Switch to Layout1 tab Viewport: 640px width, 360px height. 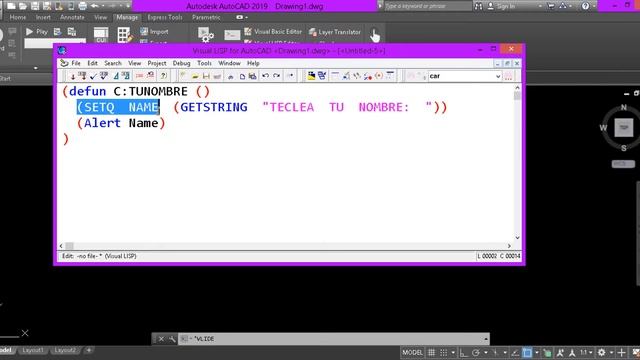point(33,350)
